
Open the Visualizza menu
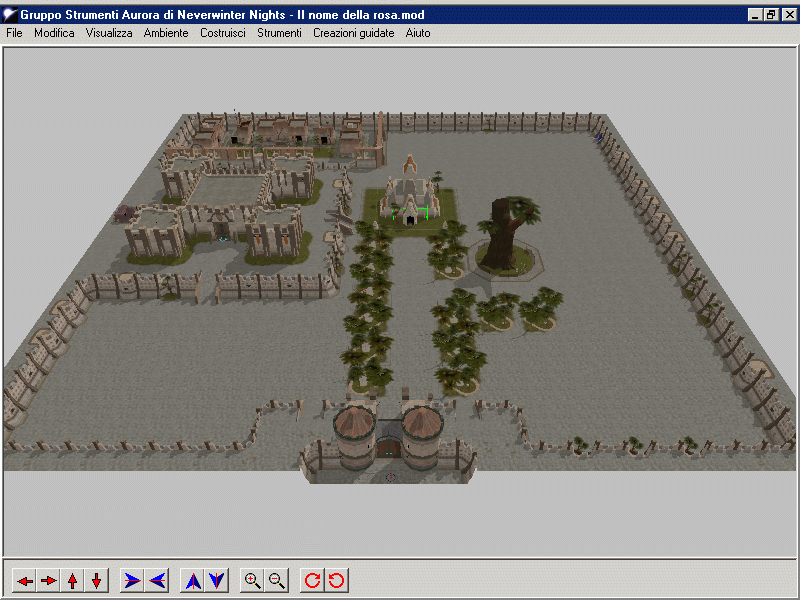coord(109,33)
